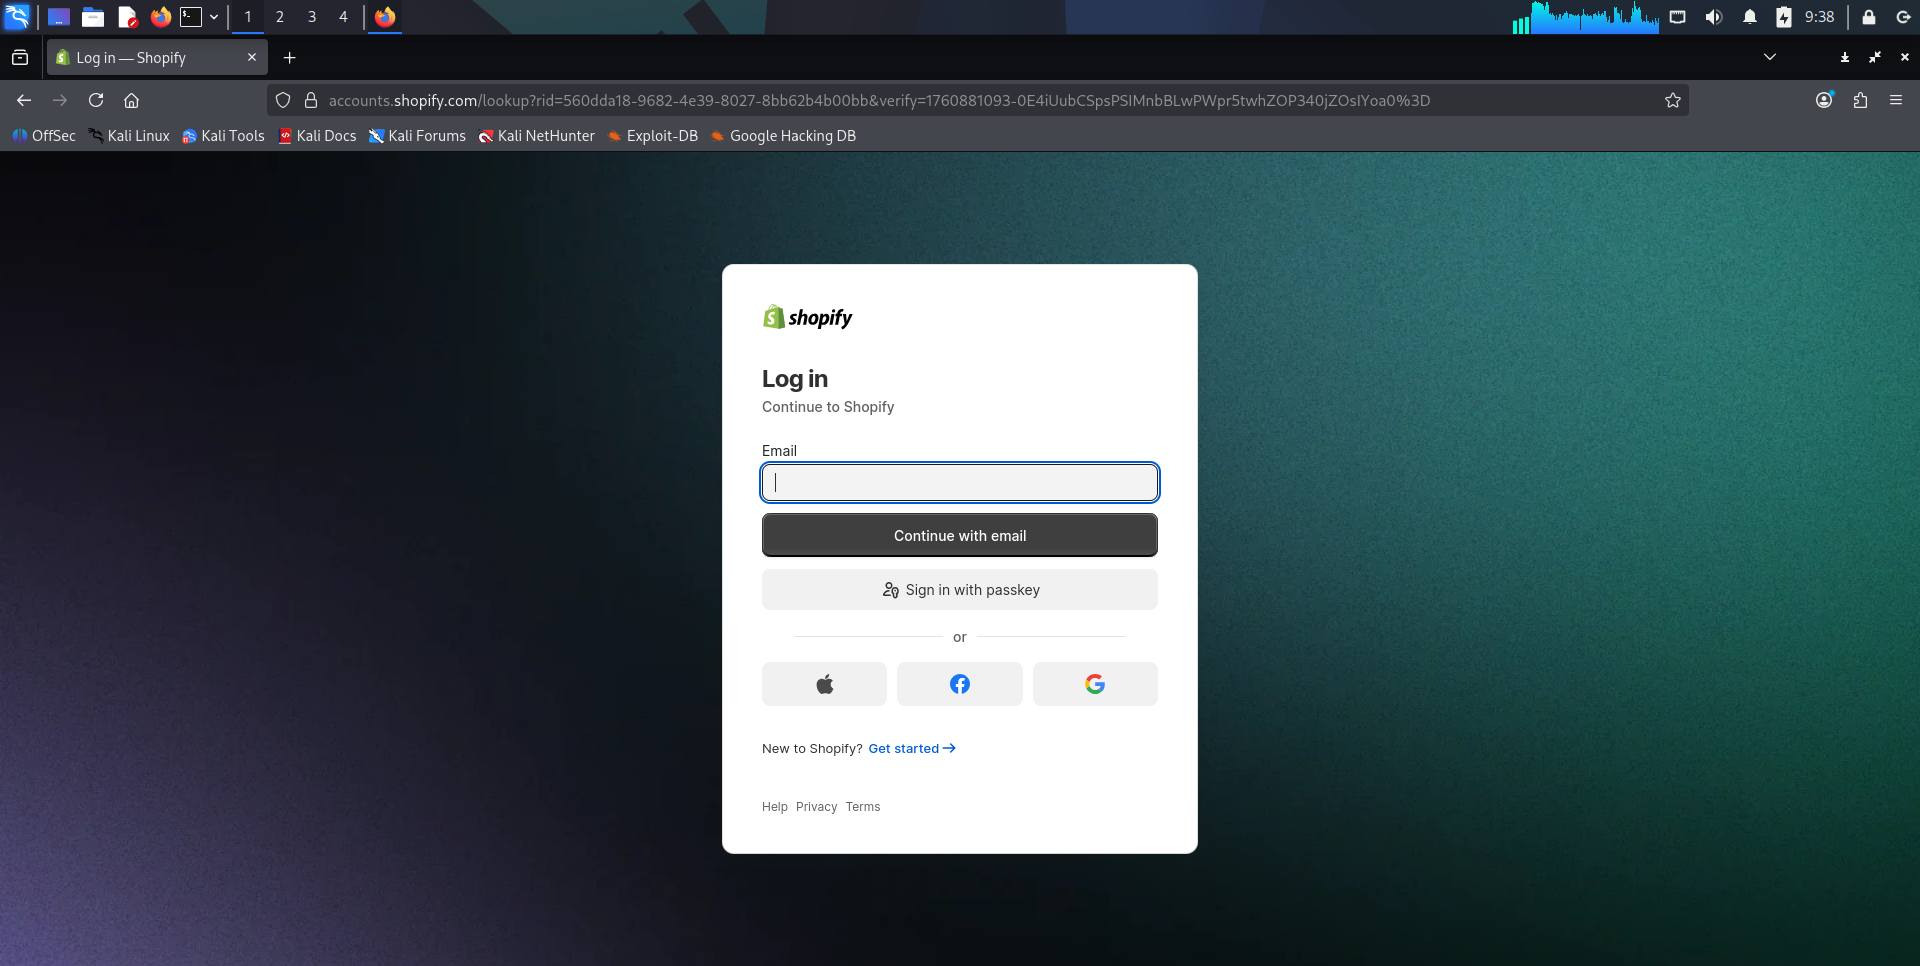
Task: Open the Kali NetHunter bookmark
Action: tap(536, 136)
